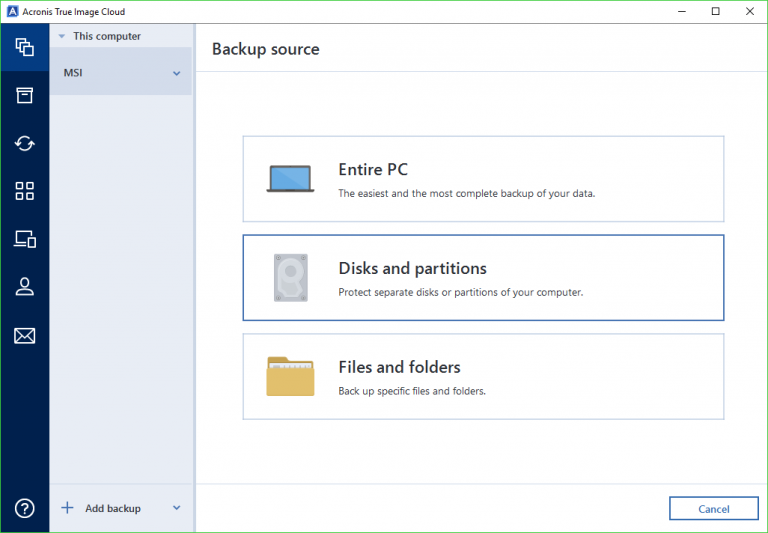Open the Add backup dropdown arrow
The width and height of the screenshot is (768, 533).
coord(177,508)
